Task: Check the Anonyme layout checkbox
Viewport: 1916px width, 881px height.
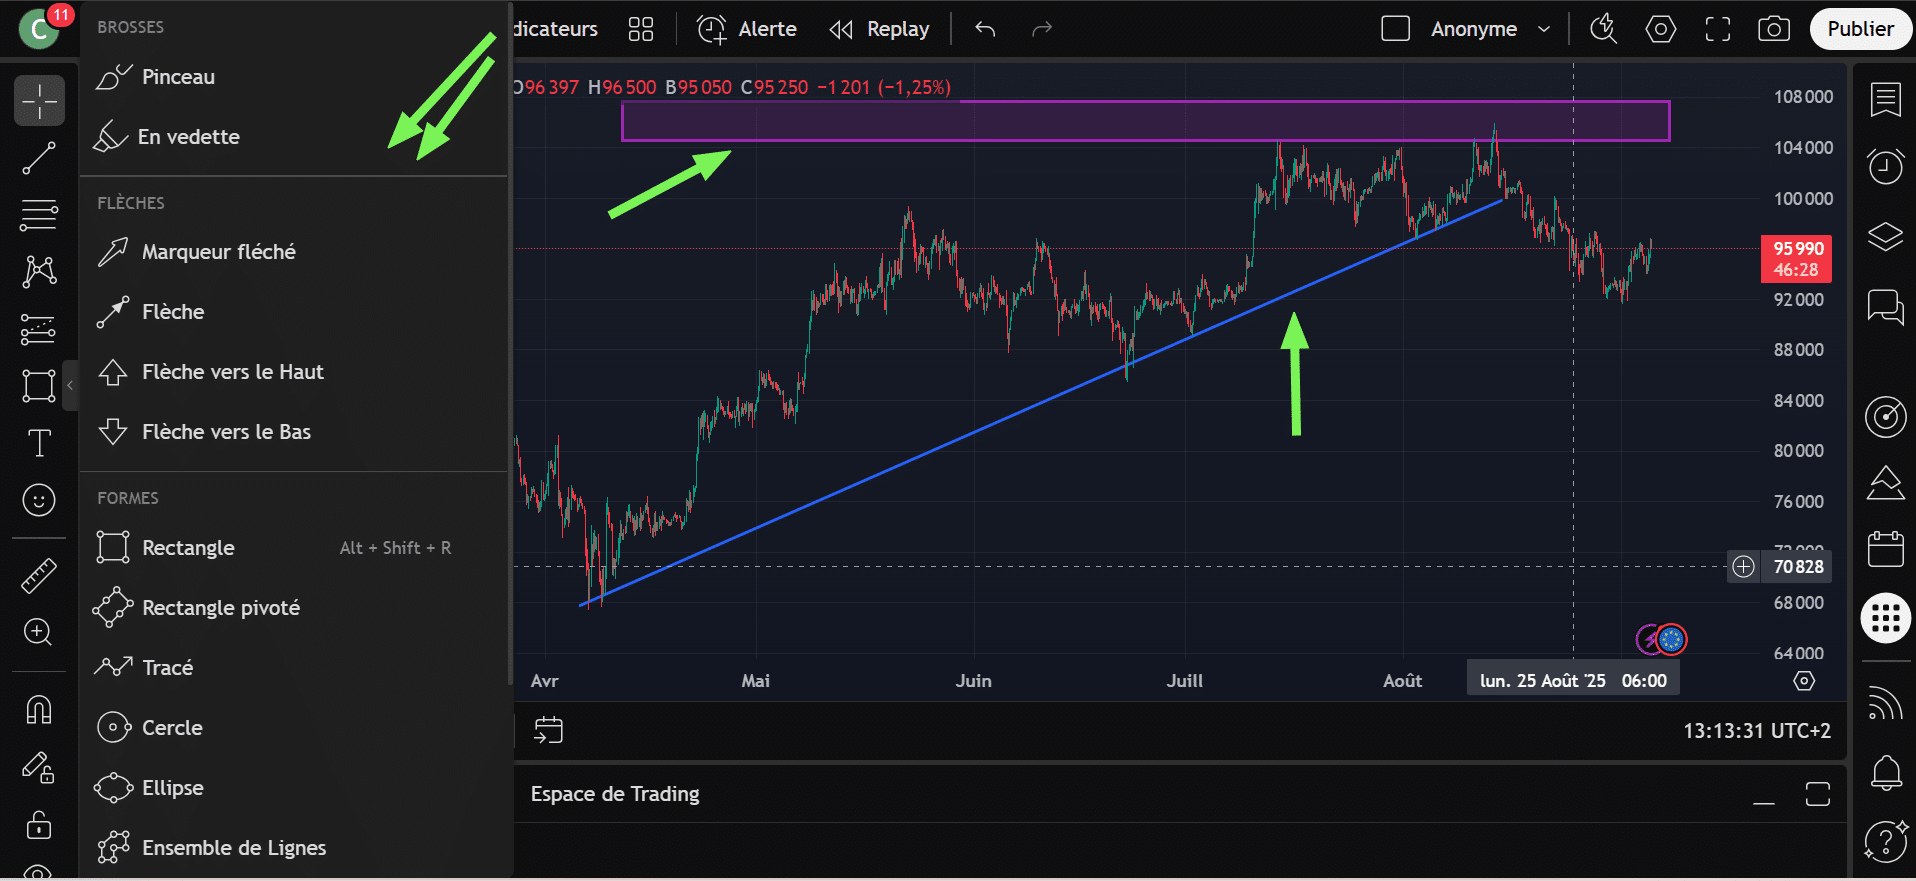Action: click(1395, 29)
